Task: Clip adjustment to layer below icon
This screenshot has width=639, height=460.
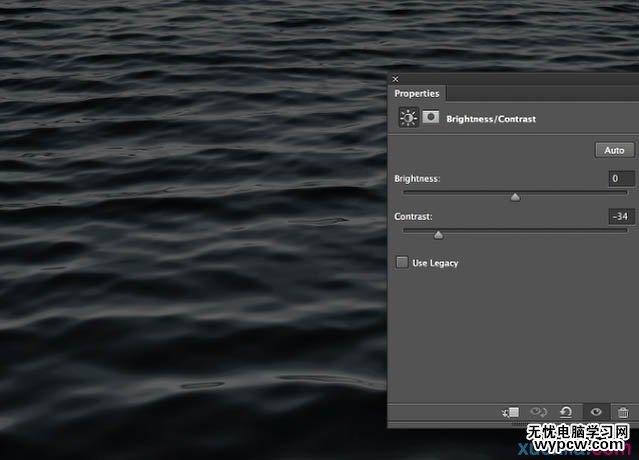Action: coord(510,412)
